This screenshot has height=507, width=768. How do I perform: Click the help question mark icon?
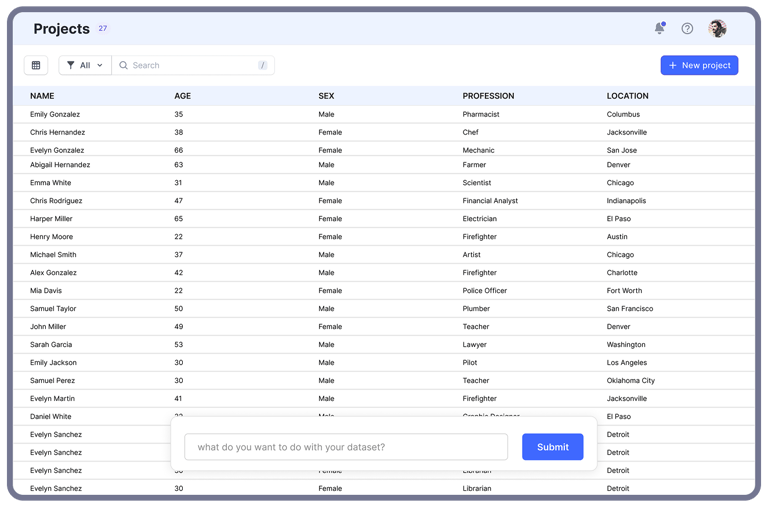coord(687,29)
